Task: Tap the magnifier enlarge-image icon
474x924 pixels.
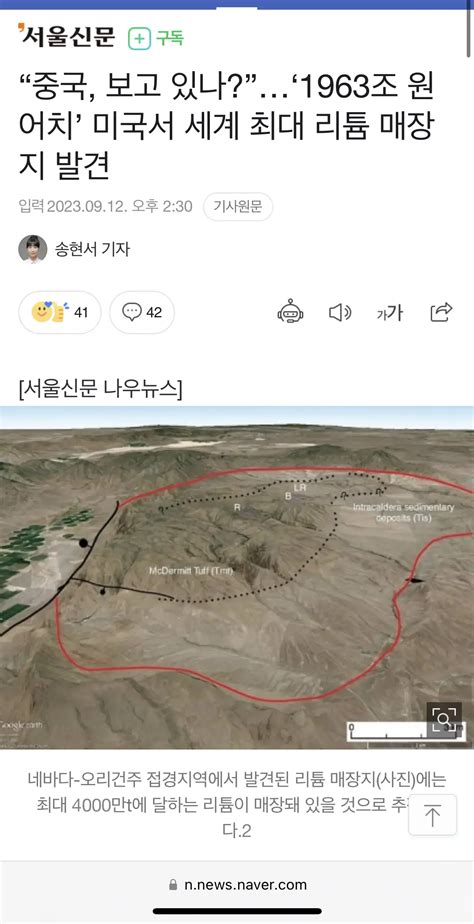Action: pos(444,717)
